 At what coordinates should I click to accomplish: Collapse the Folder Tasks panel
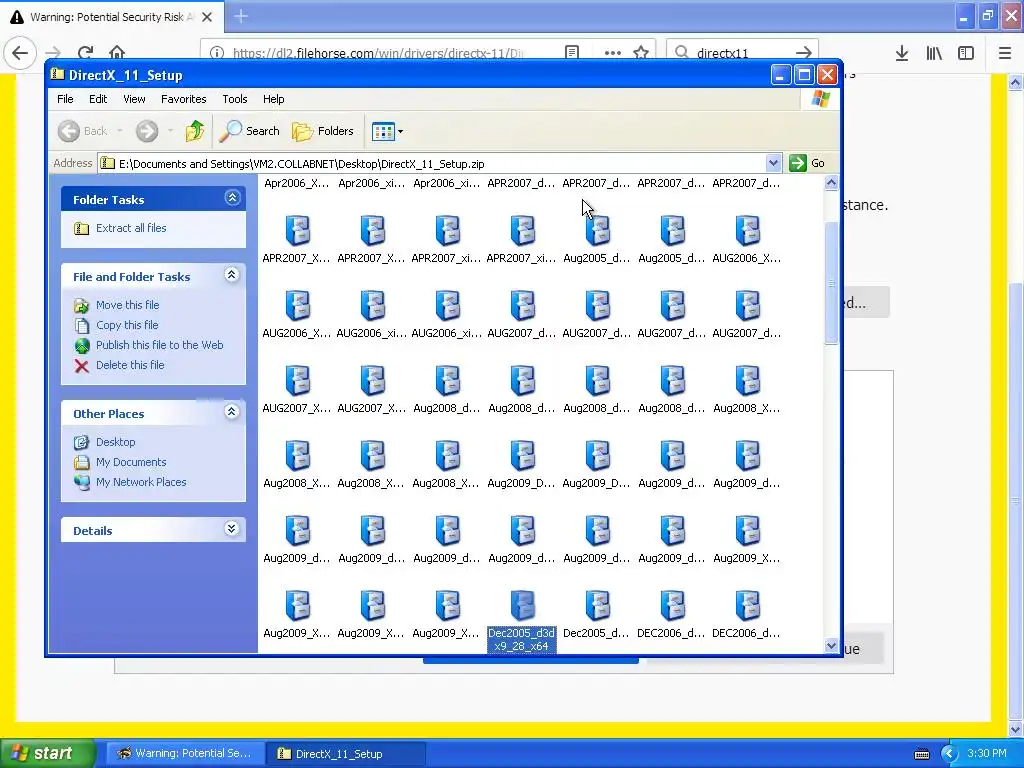pos(232,198)
